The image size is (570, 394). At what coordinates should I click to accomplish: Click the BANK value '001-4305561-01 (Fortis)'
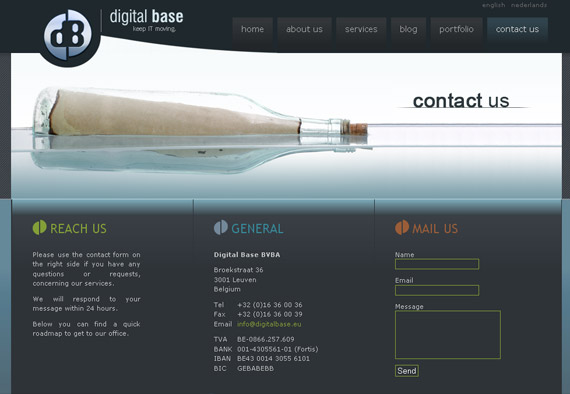pyautogui.click(x=278, y=349)
